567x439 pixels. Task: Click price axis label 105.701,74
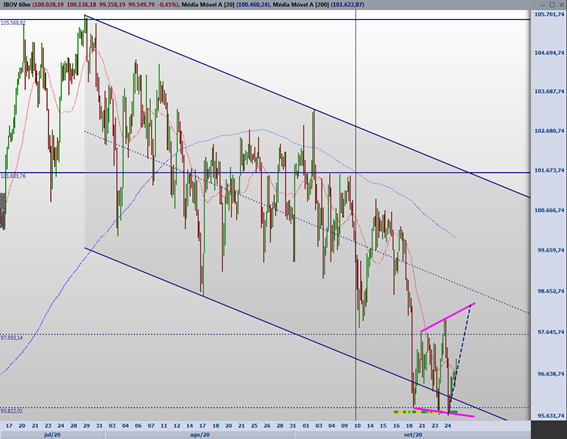click(x=549, y=14)
